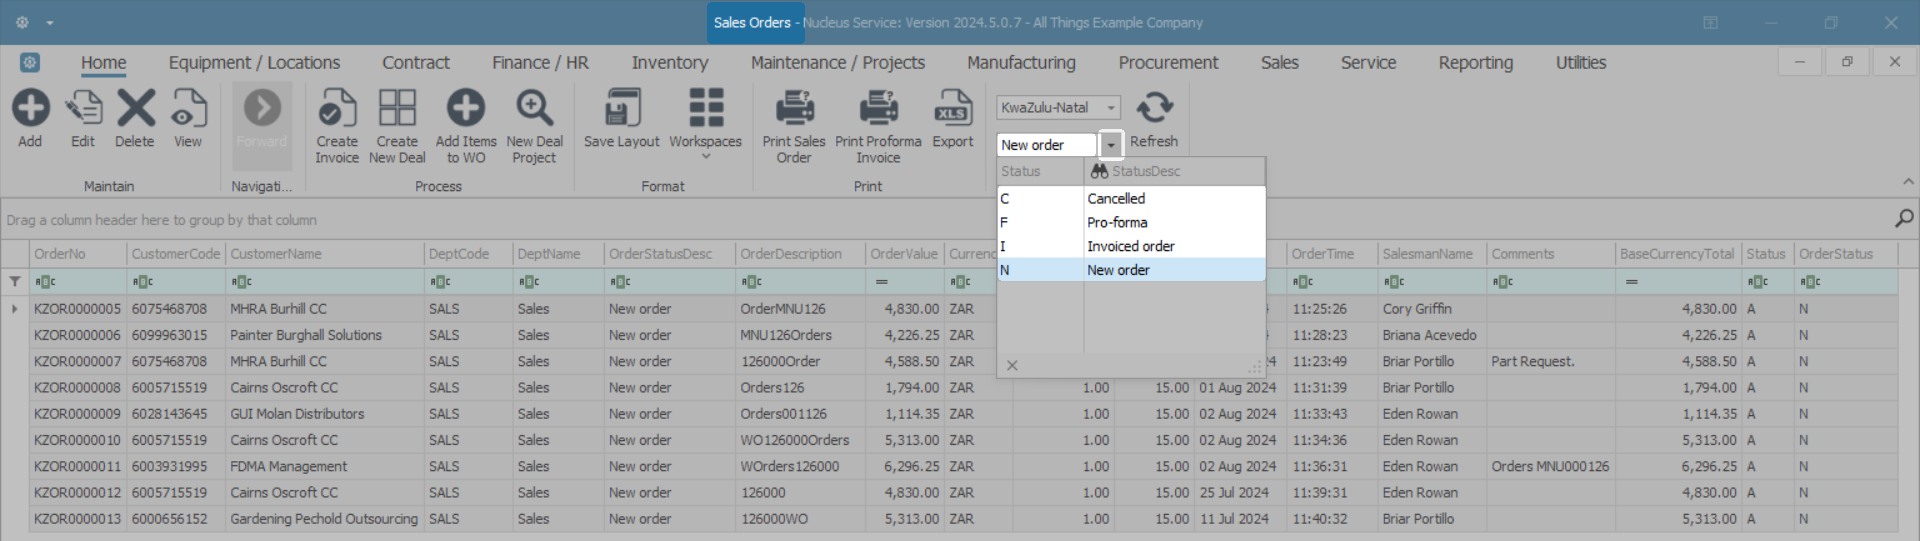Viewport: 1920px width, 541px height.
Task: Toggle the New order status dropdown arrow
Action: pyautogui.click(x=1110, y=145)
